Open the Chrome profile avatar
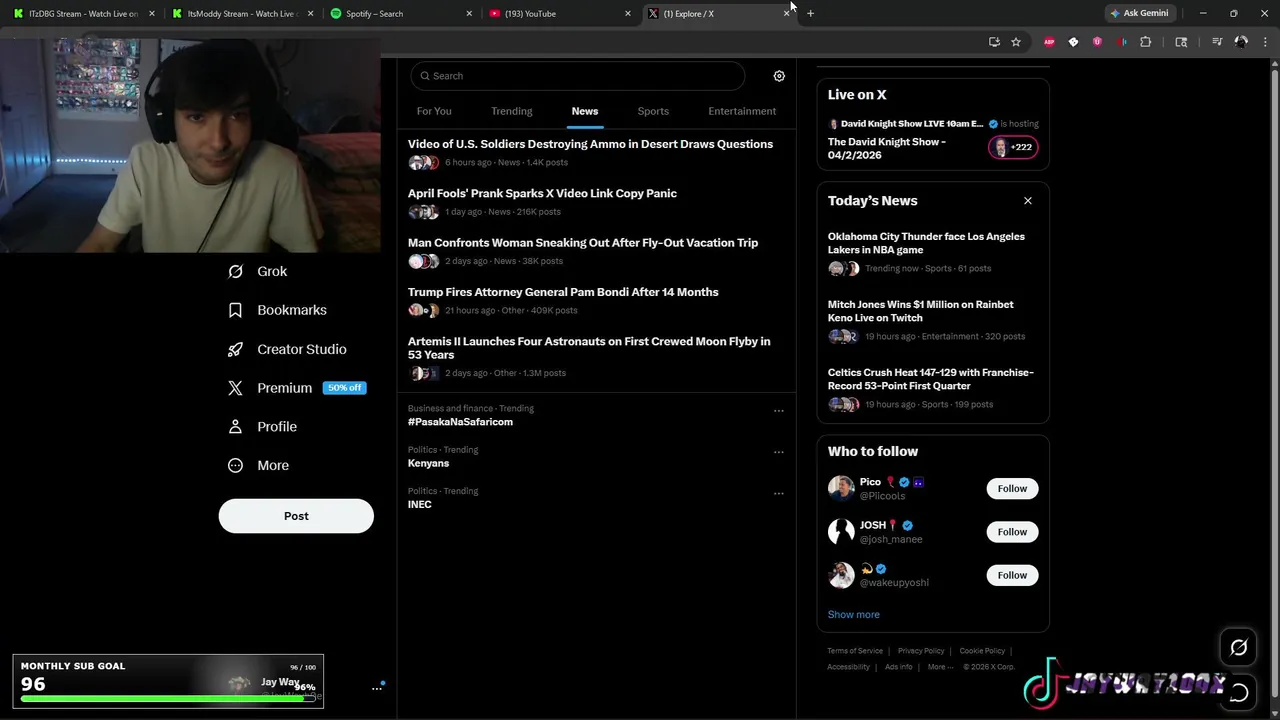This screenshot has width=1280, height=720. 1241,42
